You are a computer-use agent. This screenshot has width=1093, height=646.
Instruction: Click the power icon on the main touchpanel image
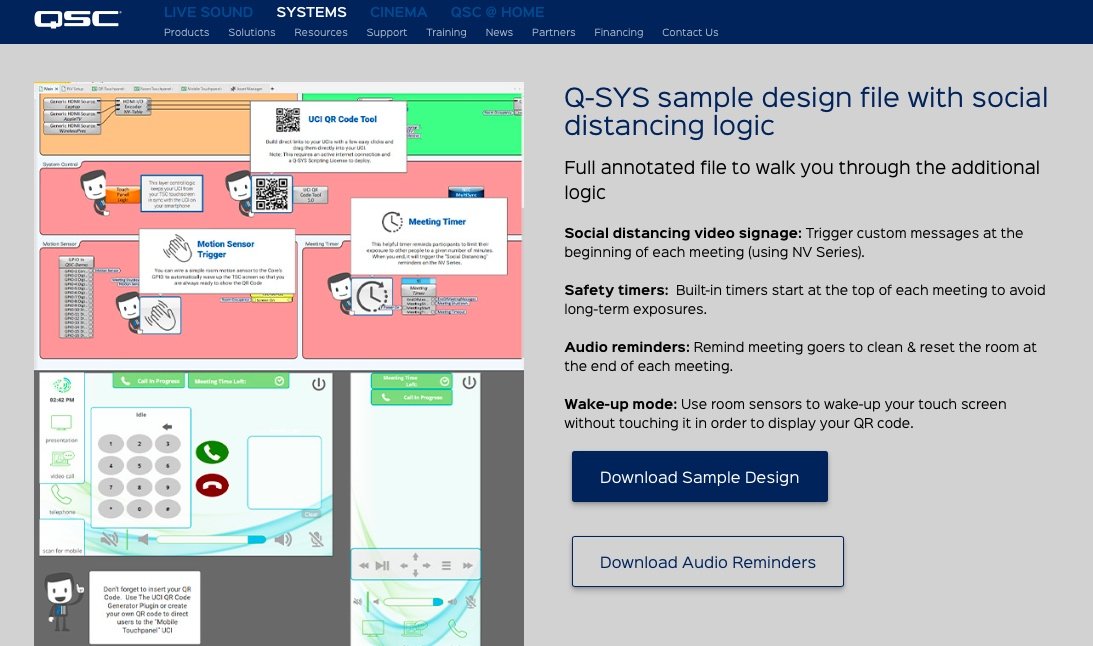(x=319, y=384)
